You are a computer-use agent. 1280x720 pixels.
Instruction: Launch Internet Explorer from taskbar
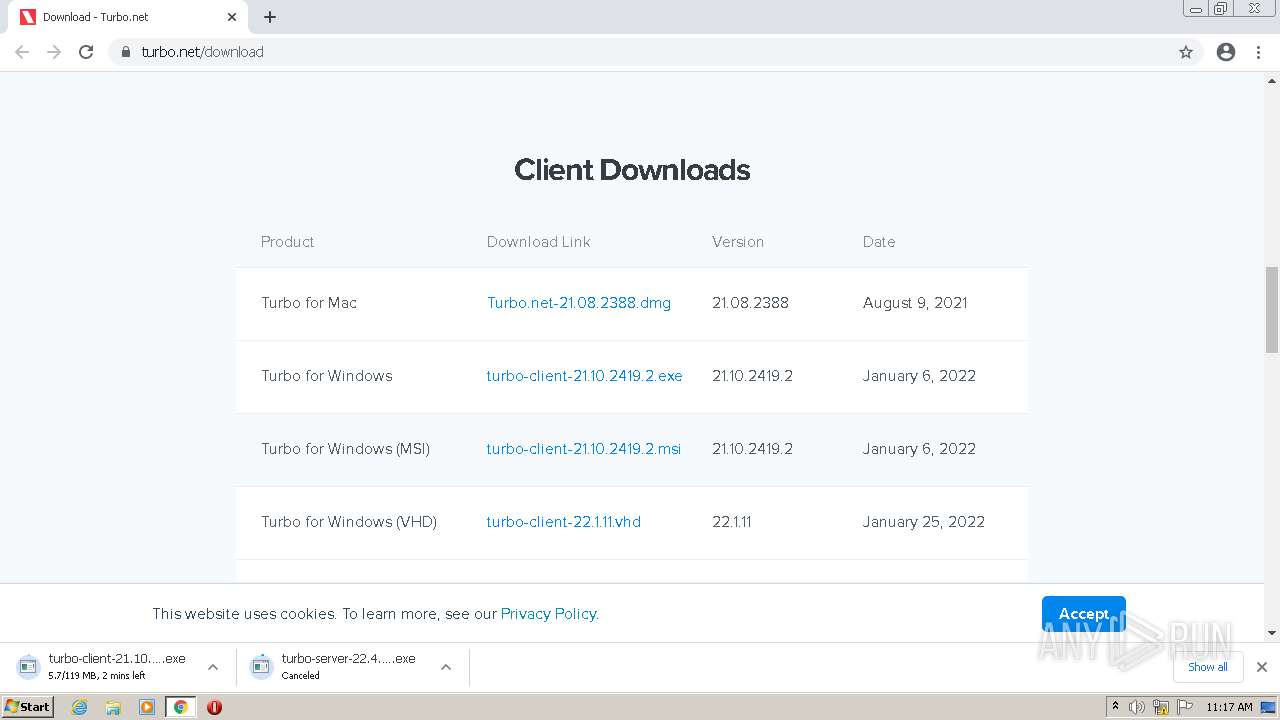click(80, 707)
